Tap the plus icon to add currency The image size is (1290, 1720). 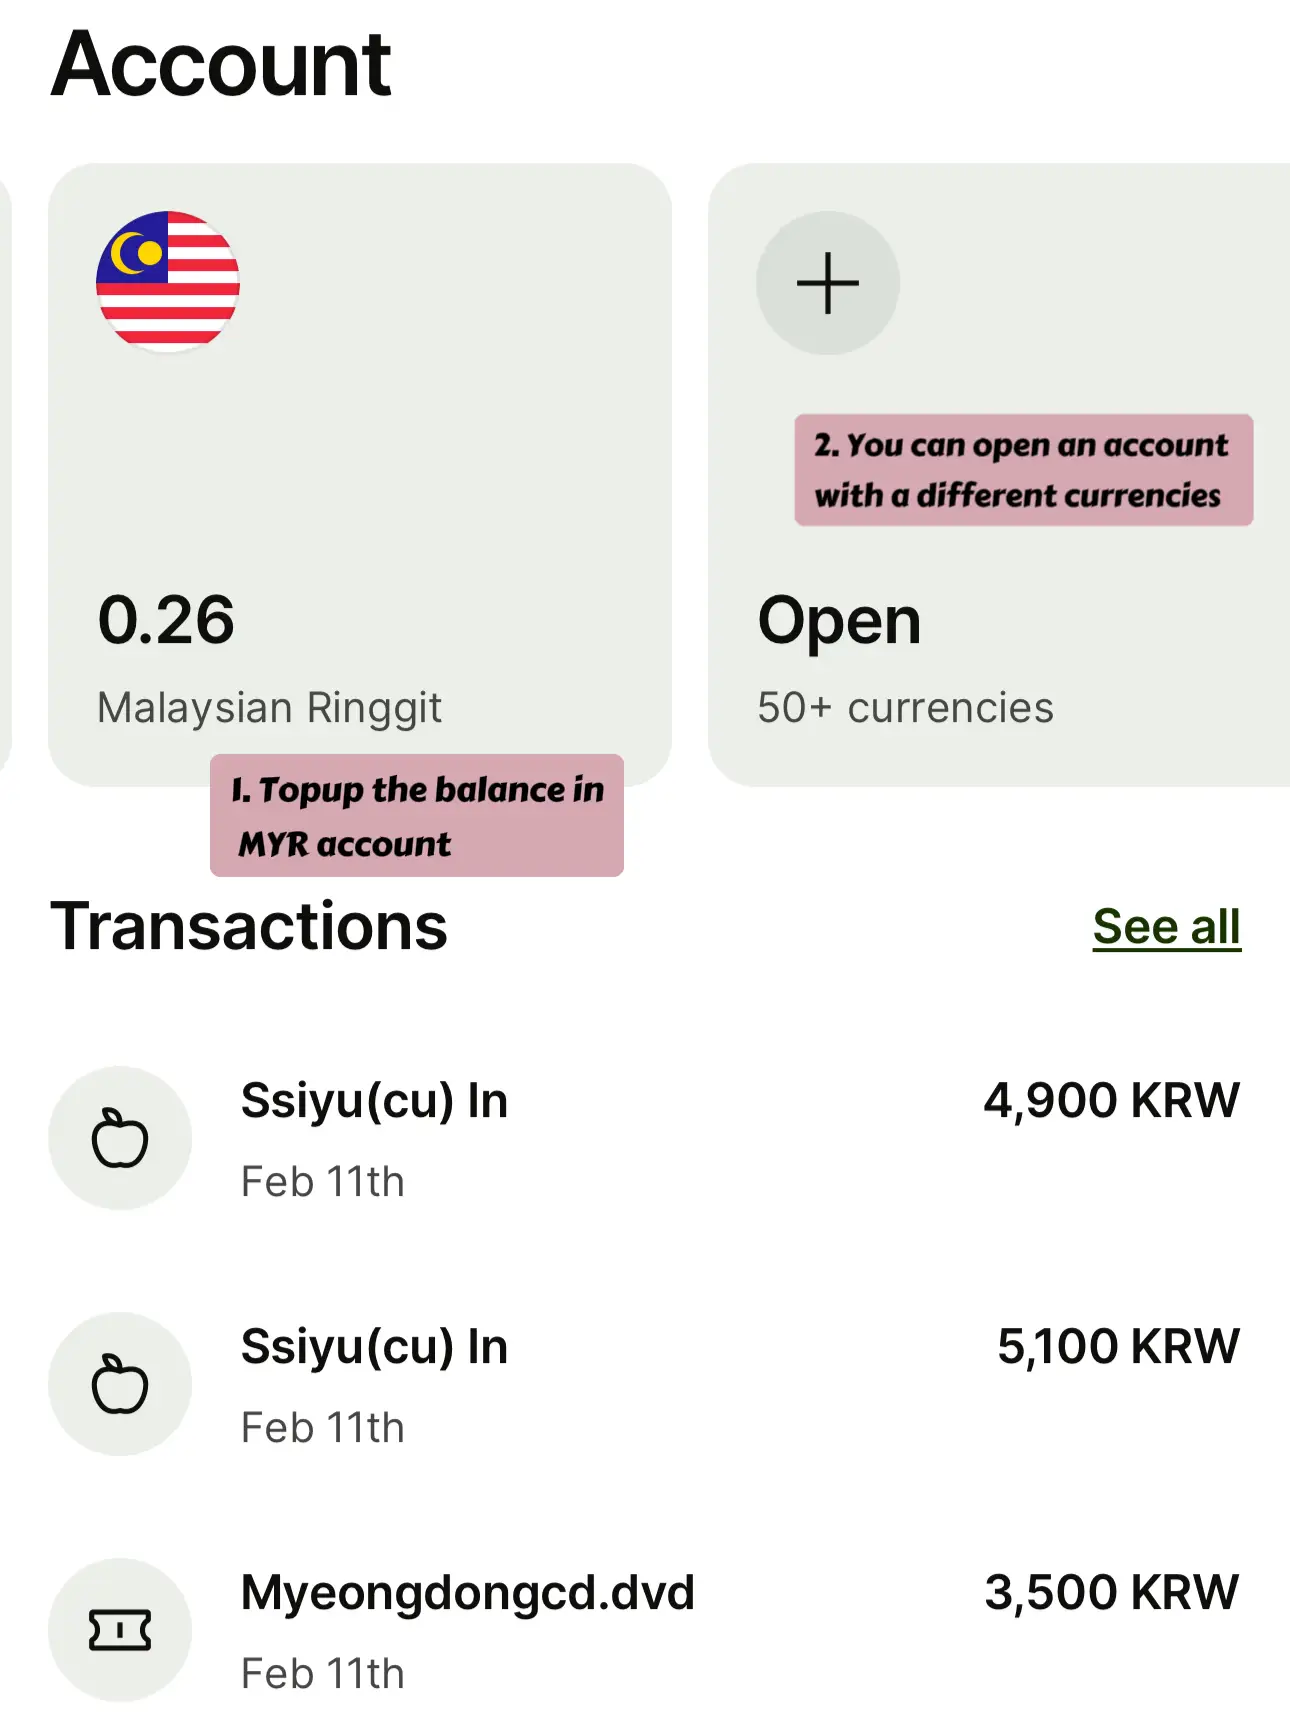coord(828,282)
